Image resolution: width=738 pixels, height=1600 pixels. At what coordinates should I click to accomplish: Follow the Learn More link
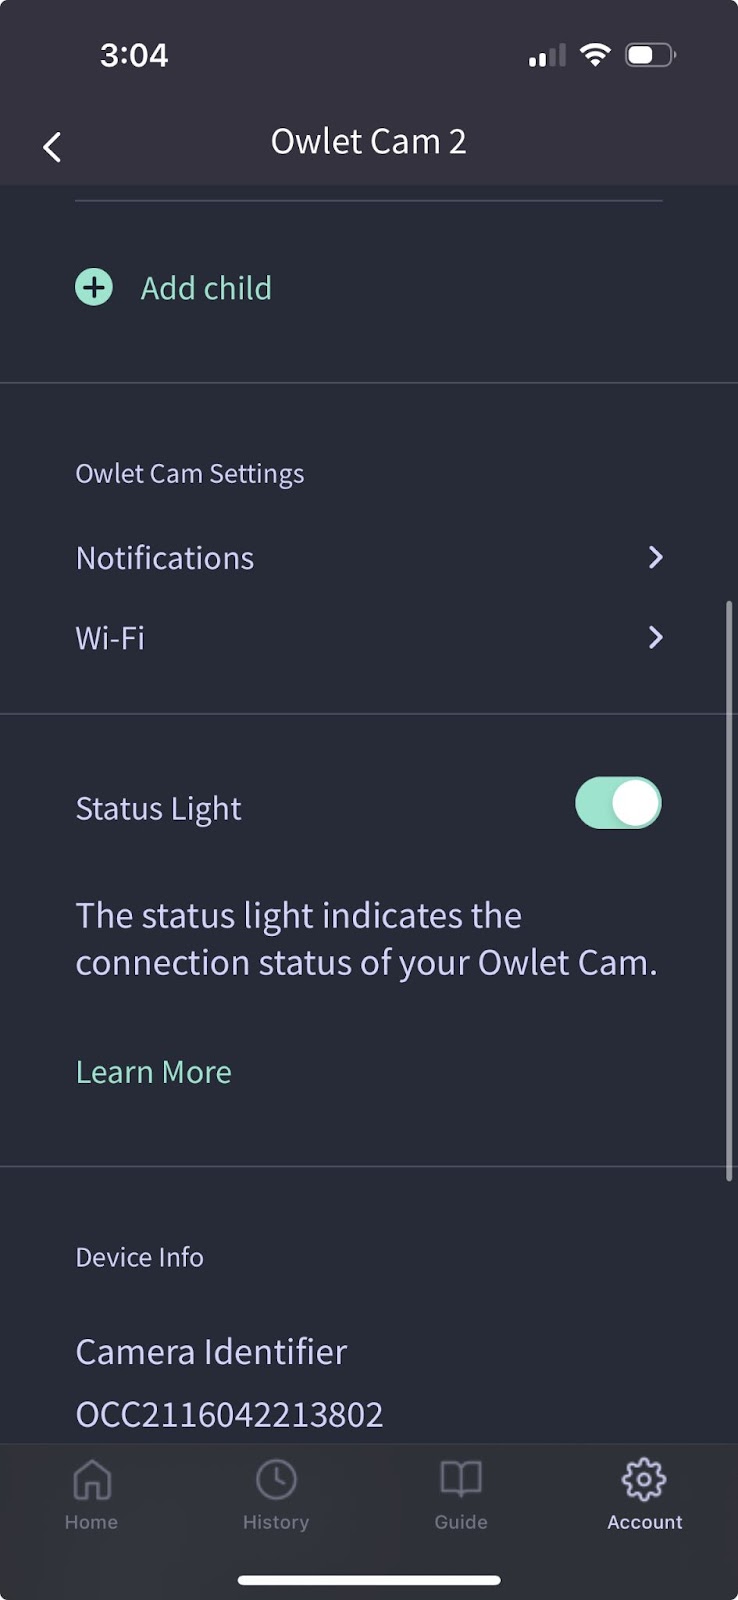[154, 1072]
